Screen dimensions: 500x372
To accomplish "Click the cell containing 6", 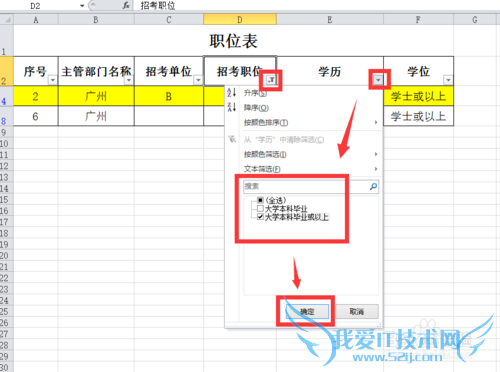I will click(36, 116).
